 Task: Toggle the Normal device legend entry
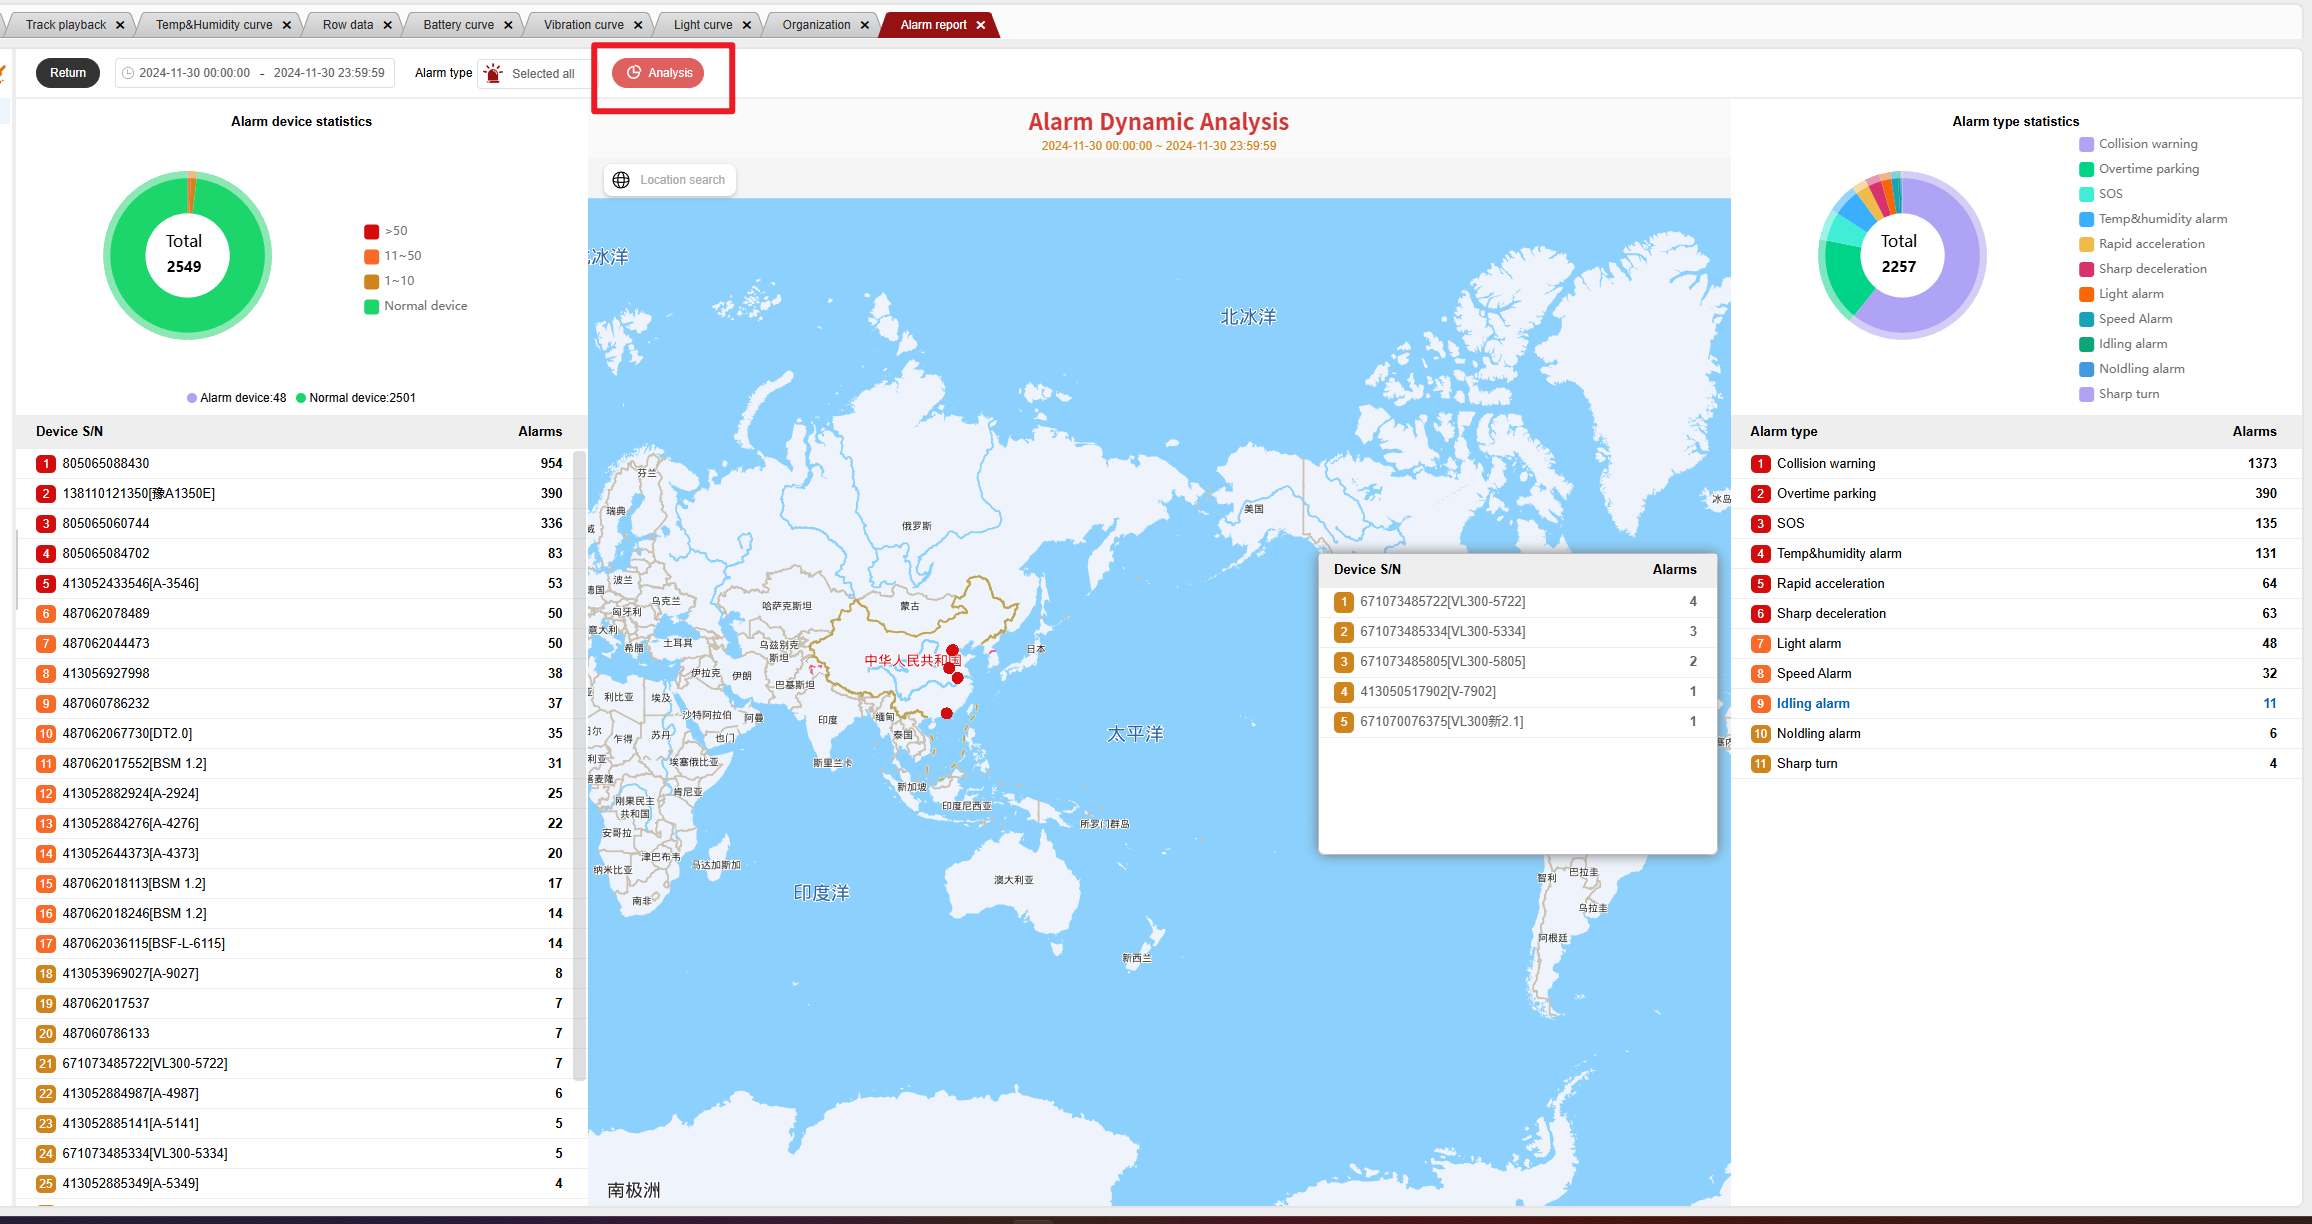(424, 306)
